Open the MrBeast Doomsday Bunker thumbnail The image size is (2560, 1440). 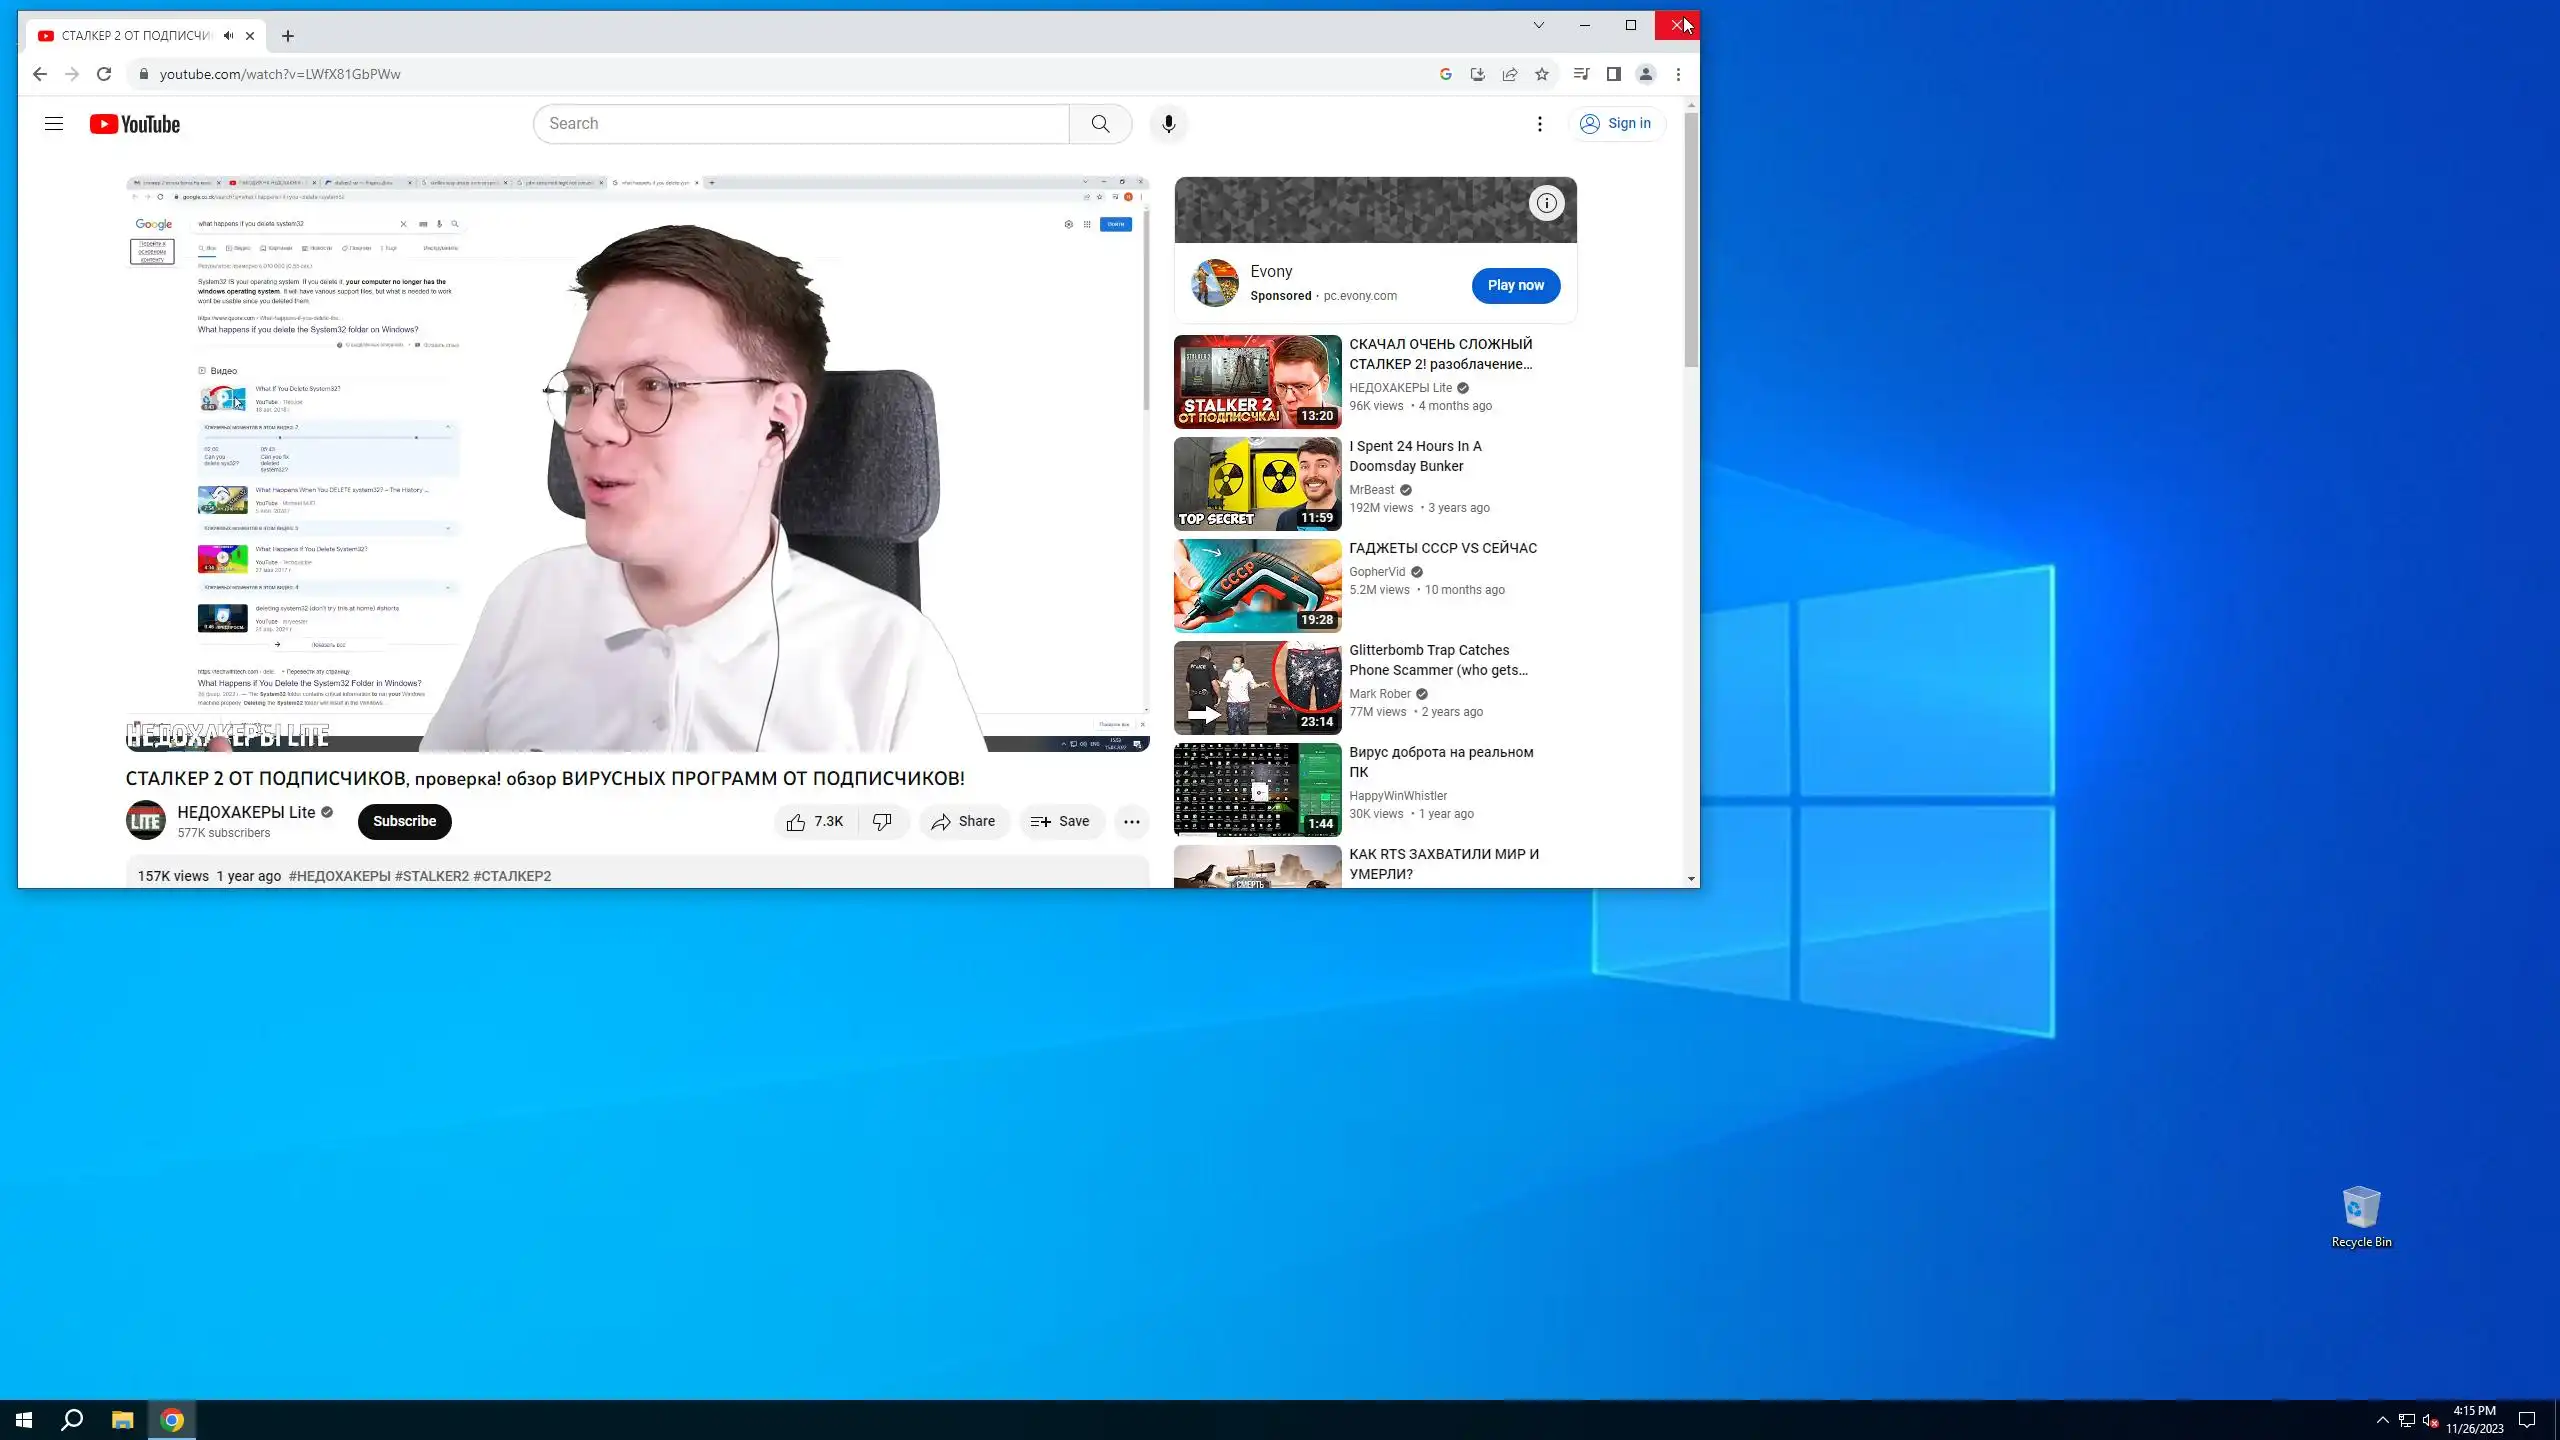[x=1257, y=484]
